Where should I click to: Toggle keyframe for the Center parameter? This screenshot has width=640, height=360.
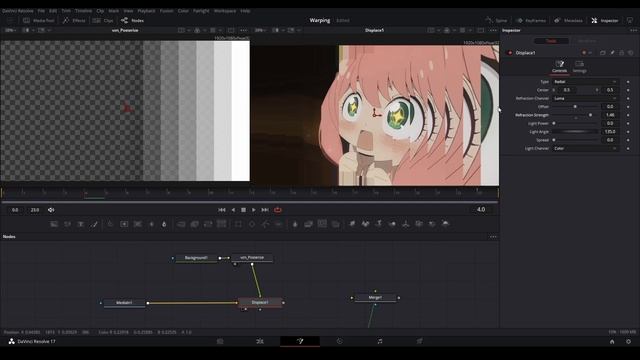click(x=628, y=90)
